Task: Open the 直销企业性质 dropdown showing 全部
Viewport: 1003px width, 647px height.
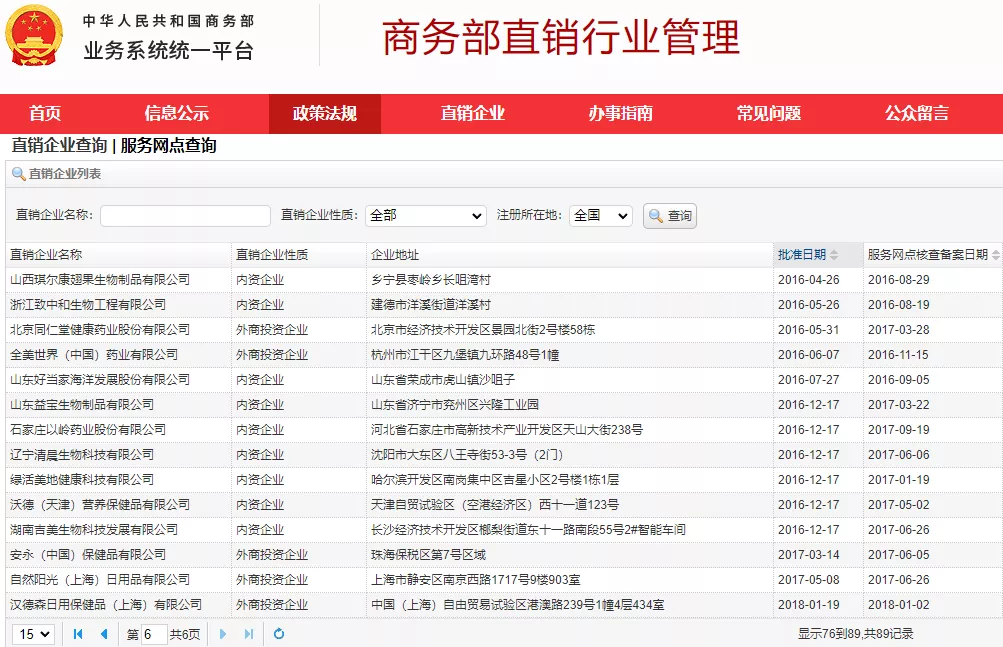Action: pyautogui.click(x=425, y=216)
